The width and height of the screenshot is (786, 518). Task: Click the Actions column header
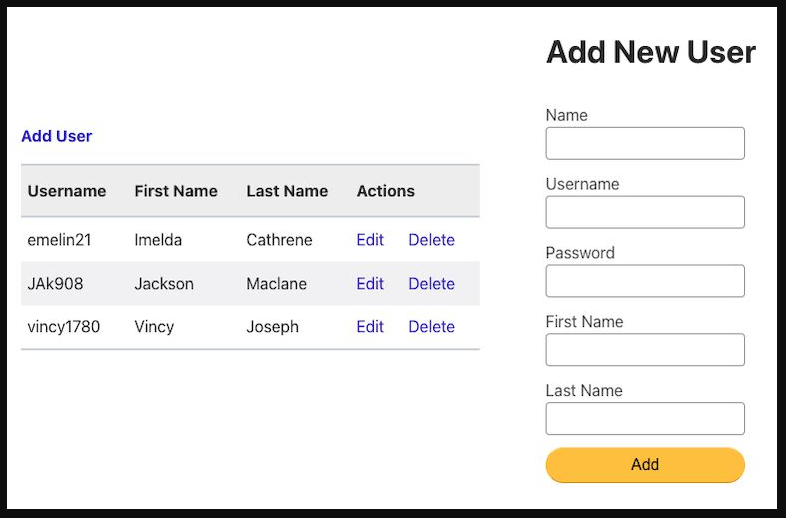pos(386,191)
